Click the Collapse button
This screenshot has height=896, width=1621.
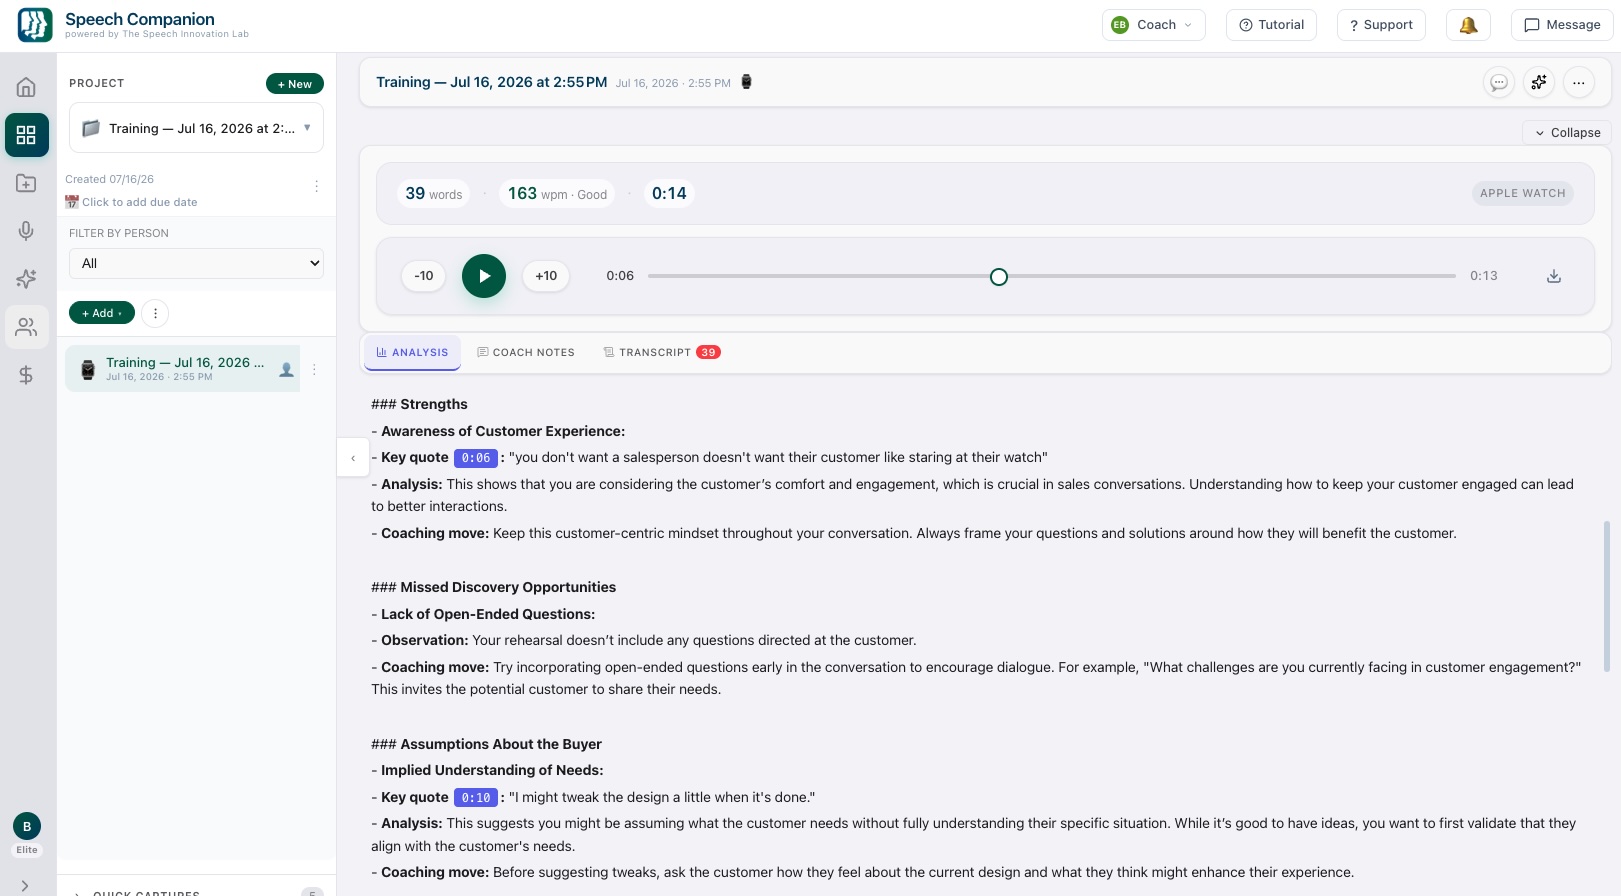click(x=1567, y=132)
